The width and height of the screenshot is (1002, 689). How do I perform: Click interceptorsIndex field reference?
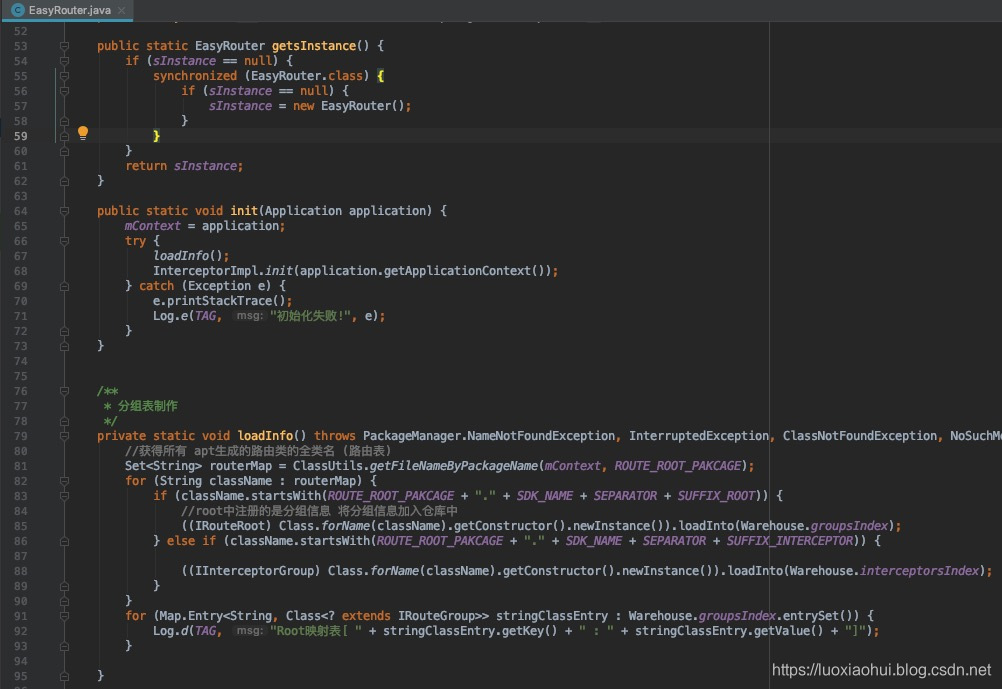pyautogui.click(x=919, y=571)
